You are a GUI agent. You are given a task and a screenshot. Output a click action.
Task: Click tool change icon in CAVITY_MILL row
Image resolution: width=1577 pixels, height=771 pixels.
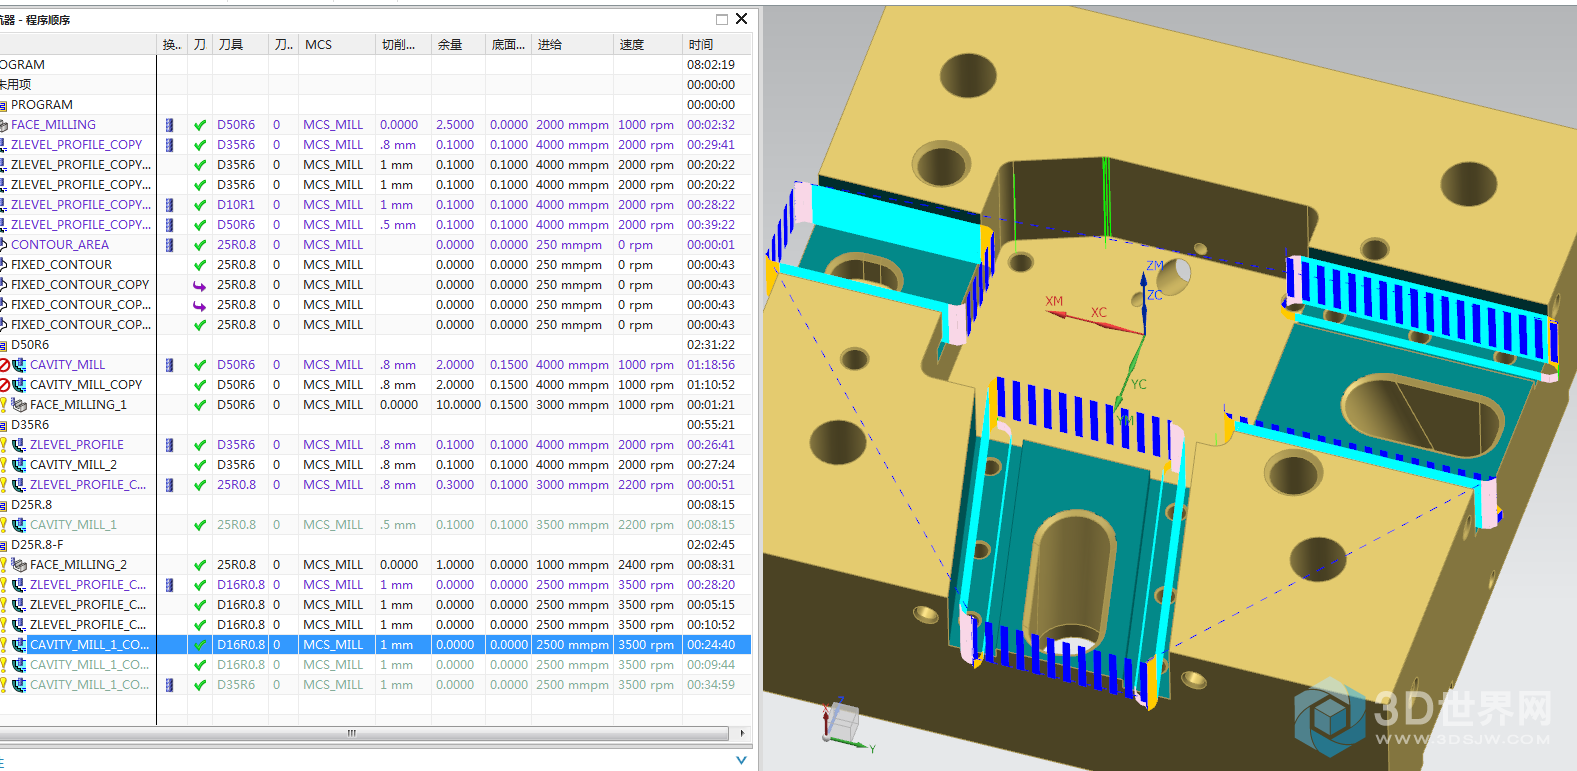pyautogui.click(x=170, y=365)
